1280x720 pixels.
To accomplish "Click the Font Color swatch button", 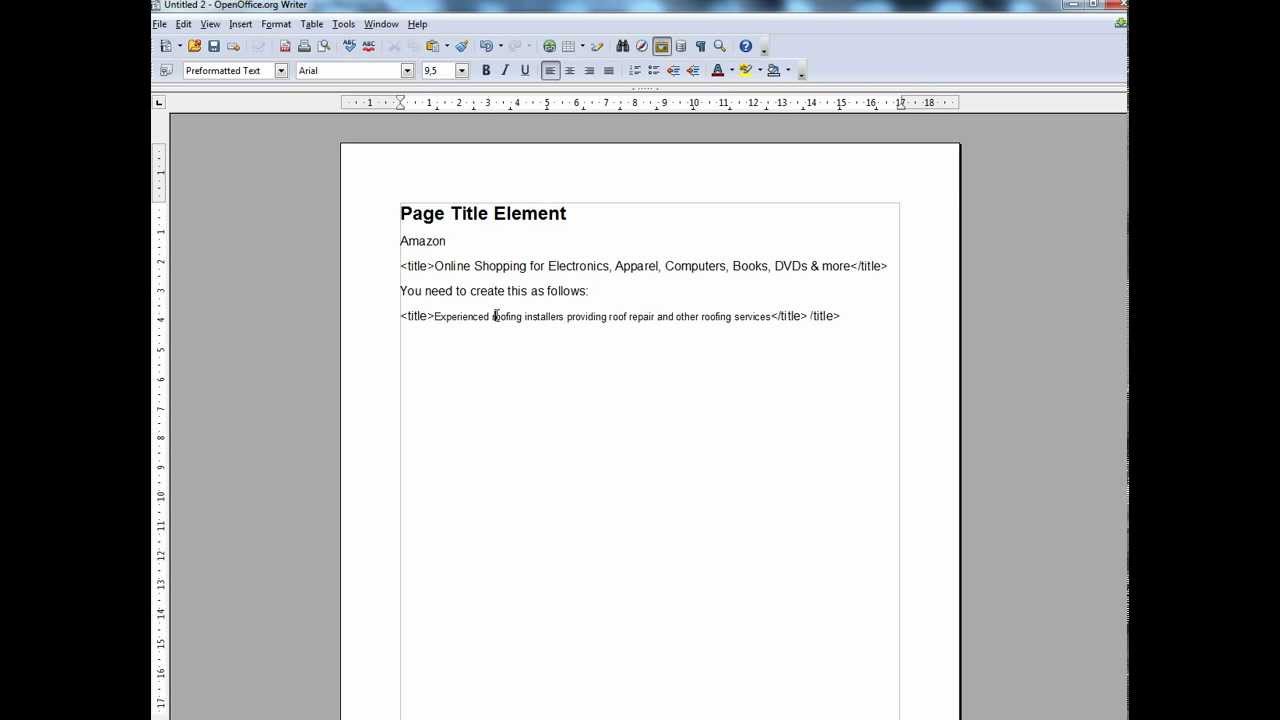I will 717,70.
